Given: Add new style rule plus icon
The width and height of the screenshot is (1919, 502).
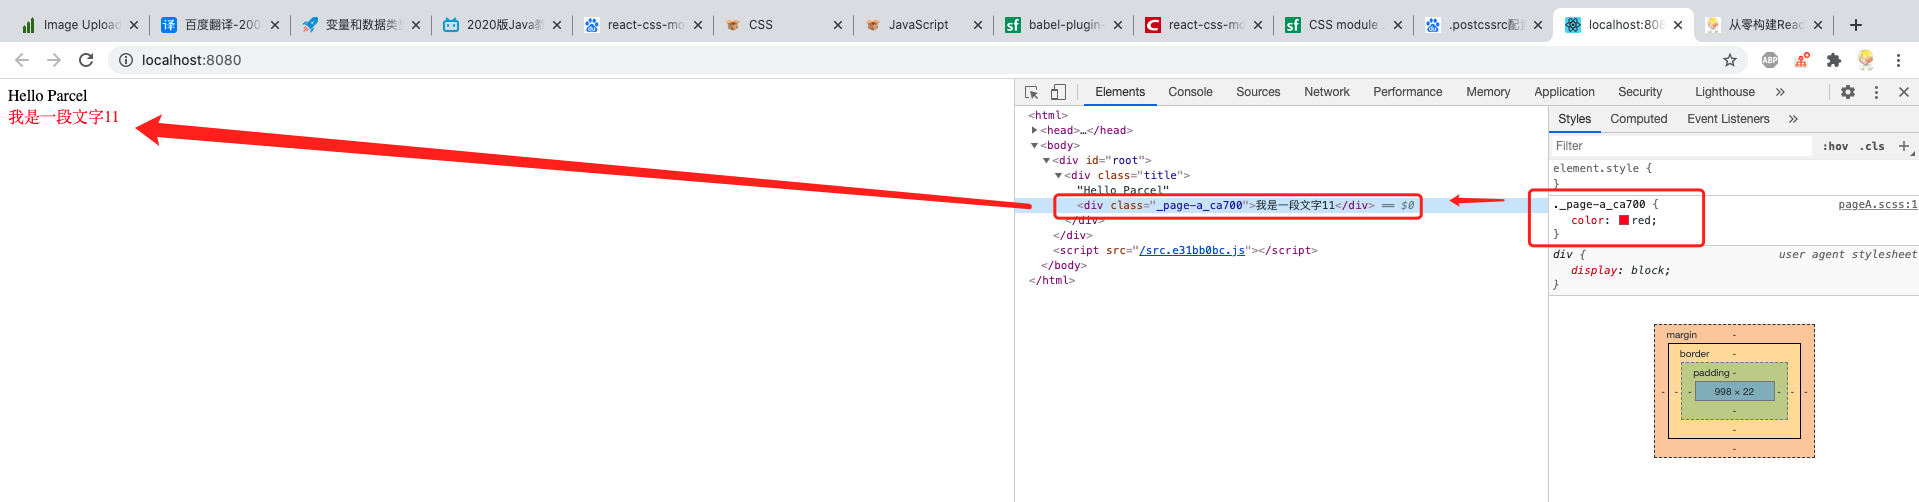Looking at the screenshot, I should coord(1904,146).
